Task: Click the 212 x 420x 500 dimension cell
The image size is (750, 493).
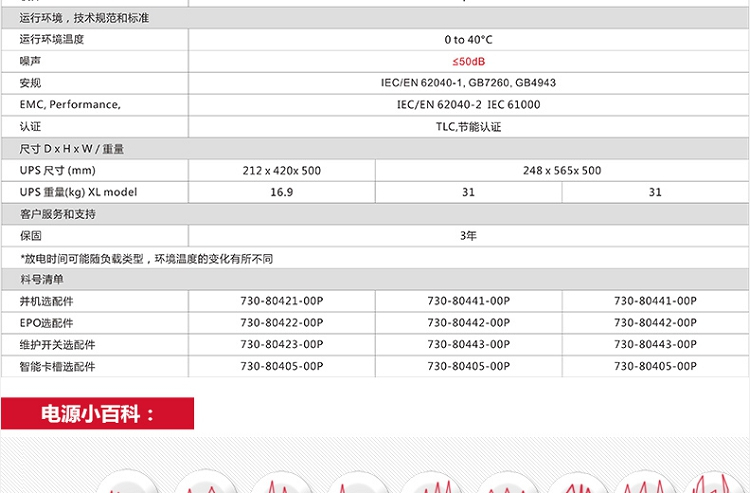Action: [282, 171]
